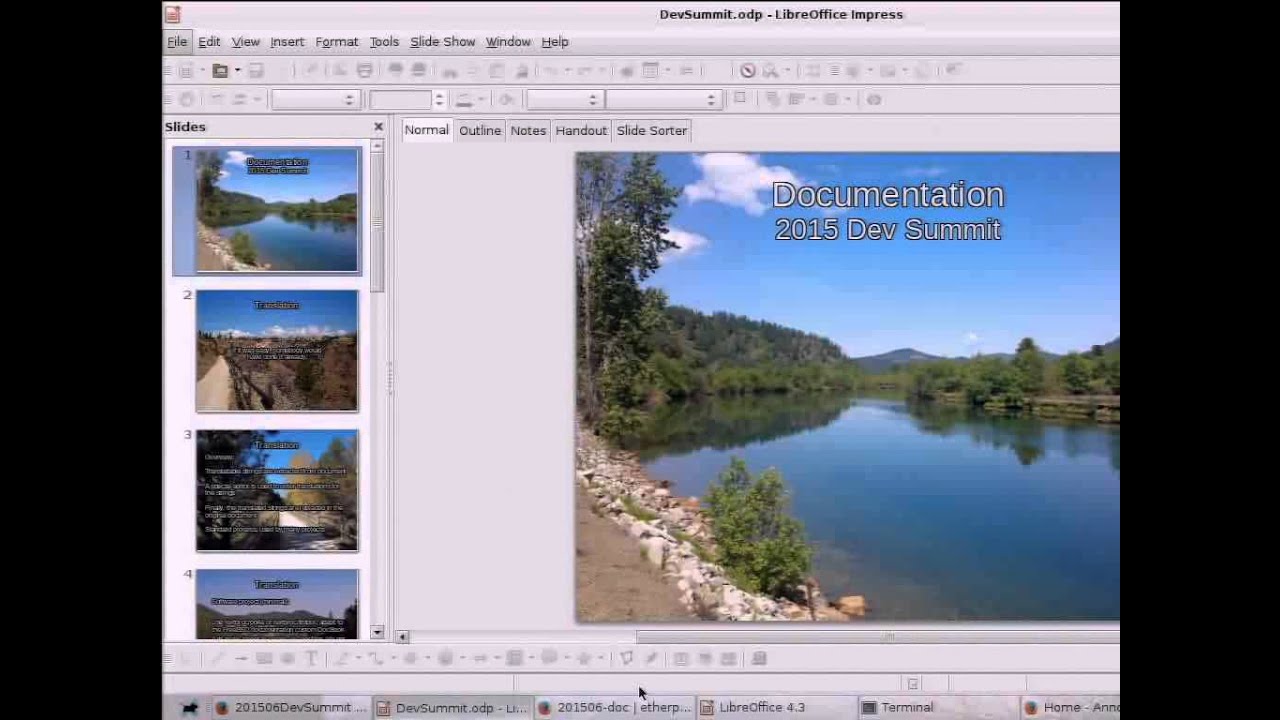
Task: Select the Curve drawing tool
Action: pyautogui.click(x=342, y=658)
